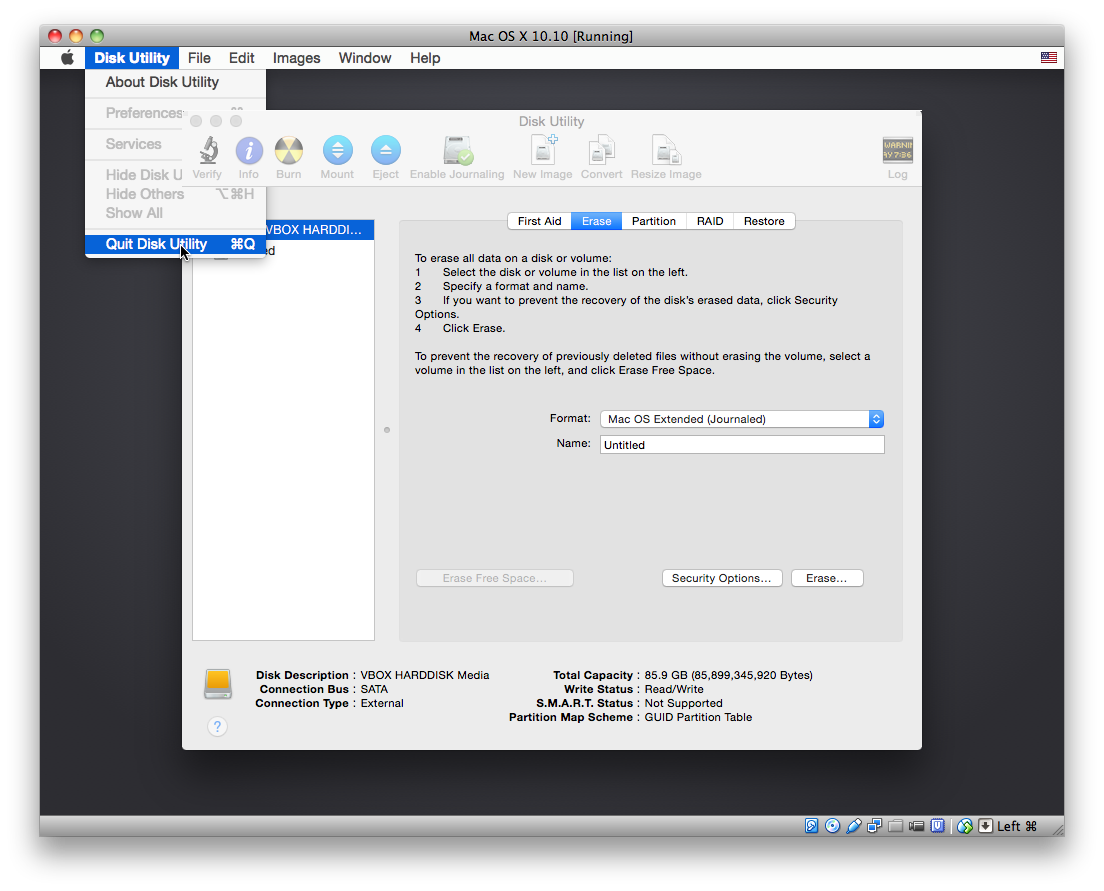Click the Services menu item
Image resolution: width=1104 pixels, height=891 pixels.
tap(134, 144)
